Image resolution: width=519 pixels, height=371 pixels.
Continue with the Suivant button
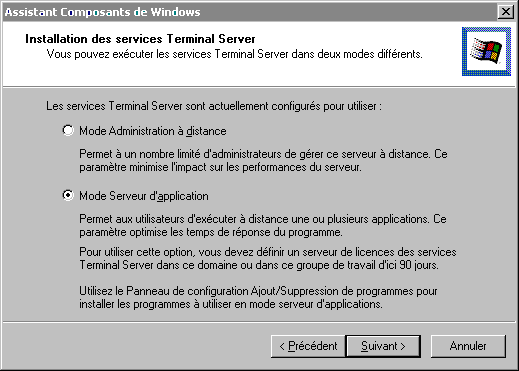383,346
